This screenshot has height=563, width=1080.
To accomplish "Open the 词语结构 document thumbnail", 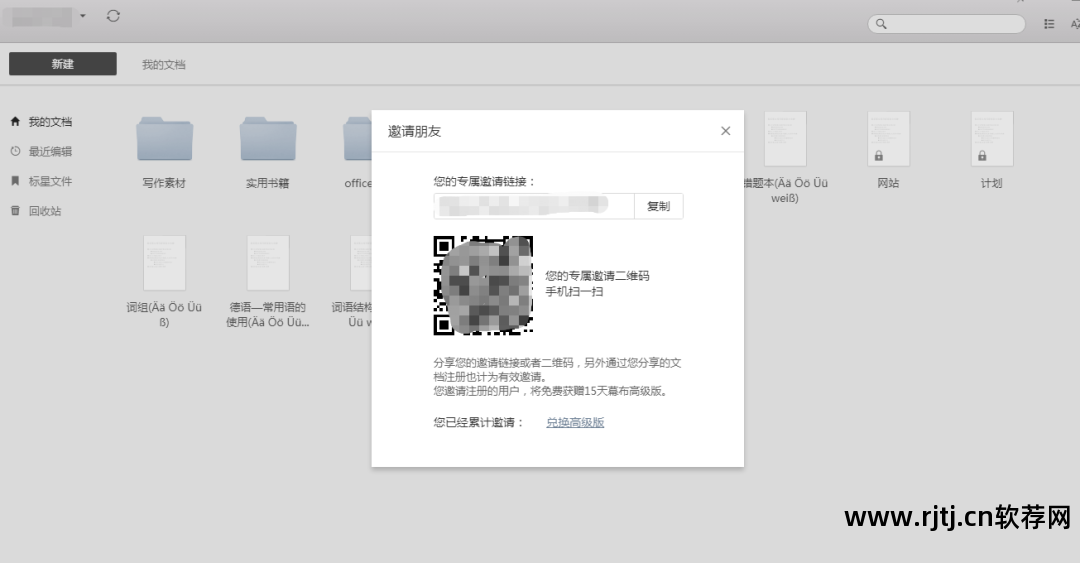I will point(361,263).
